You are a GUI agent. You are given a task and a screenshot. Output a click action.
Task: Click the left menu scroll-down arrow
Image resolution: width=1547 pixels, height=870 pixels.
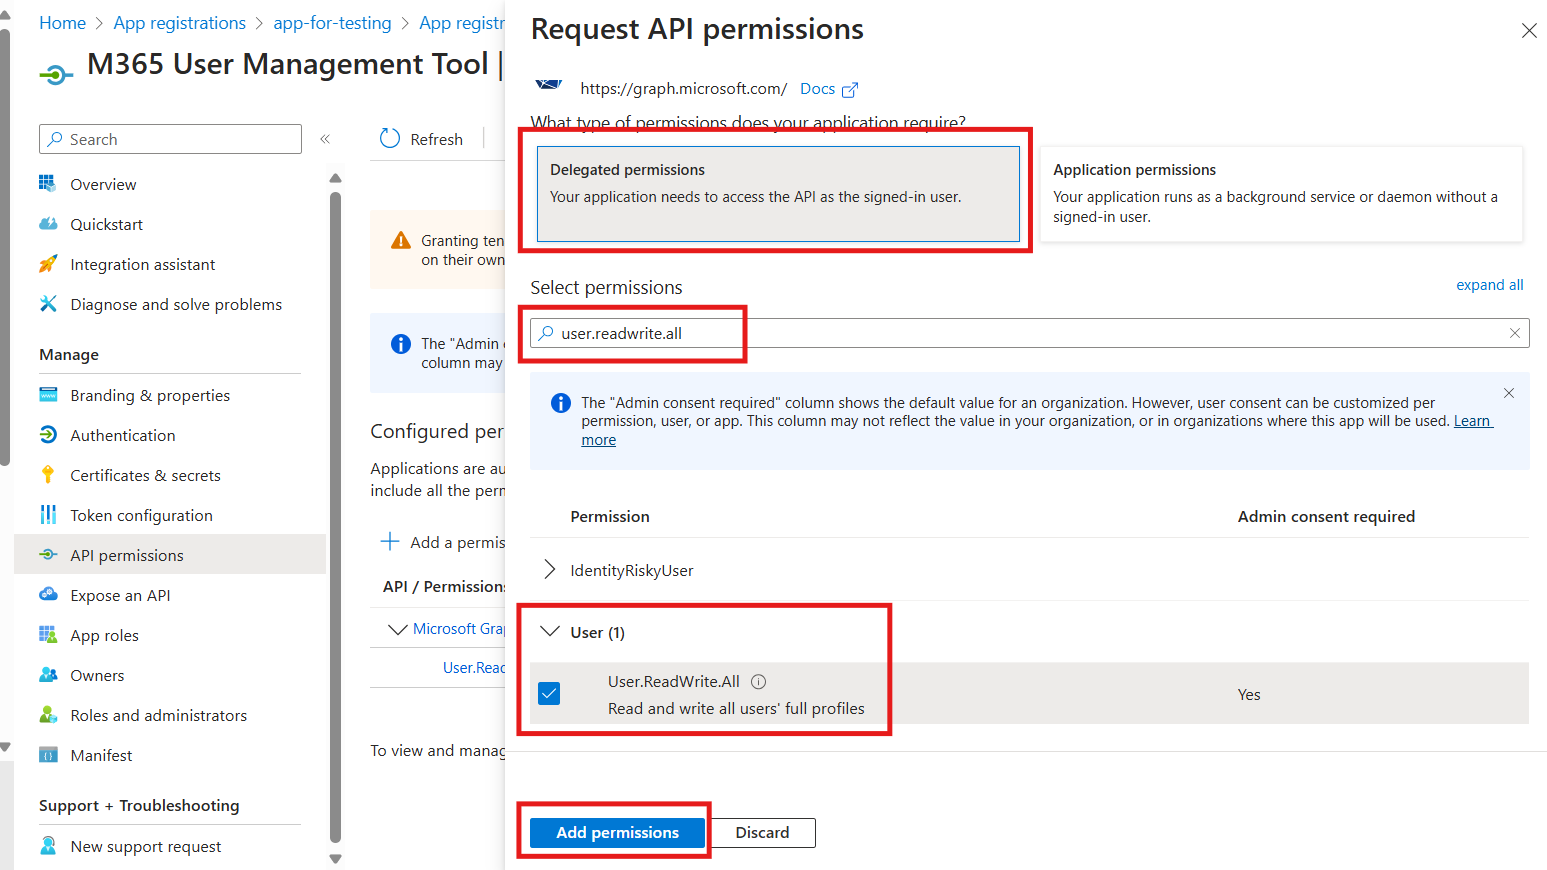coord(335,858)
